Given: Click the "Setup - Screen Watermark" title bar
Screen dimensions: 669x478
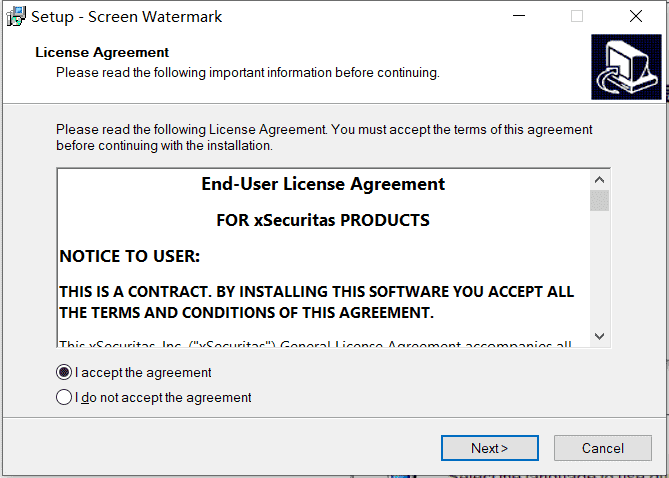Looking at the screenshot, I should click(127, 17).
